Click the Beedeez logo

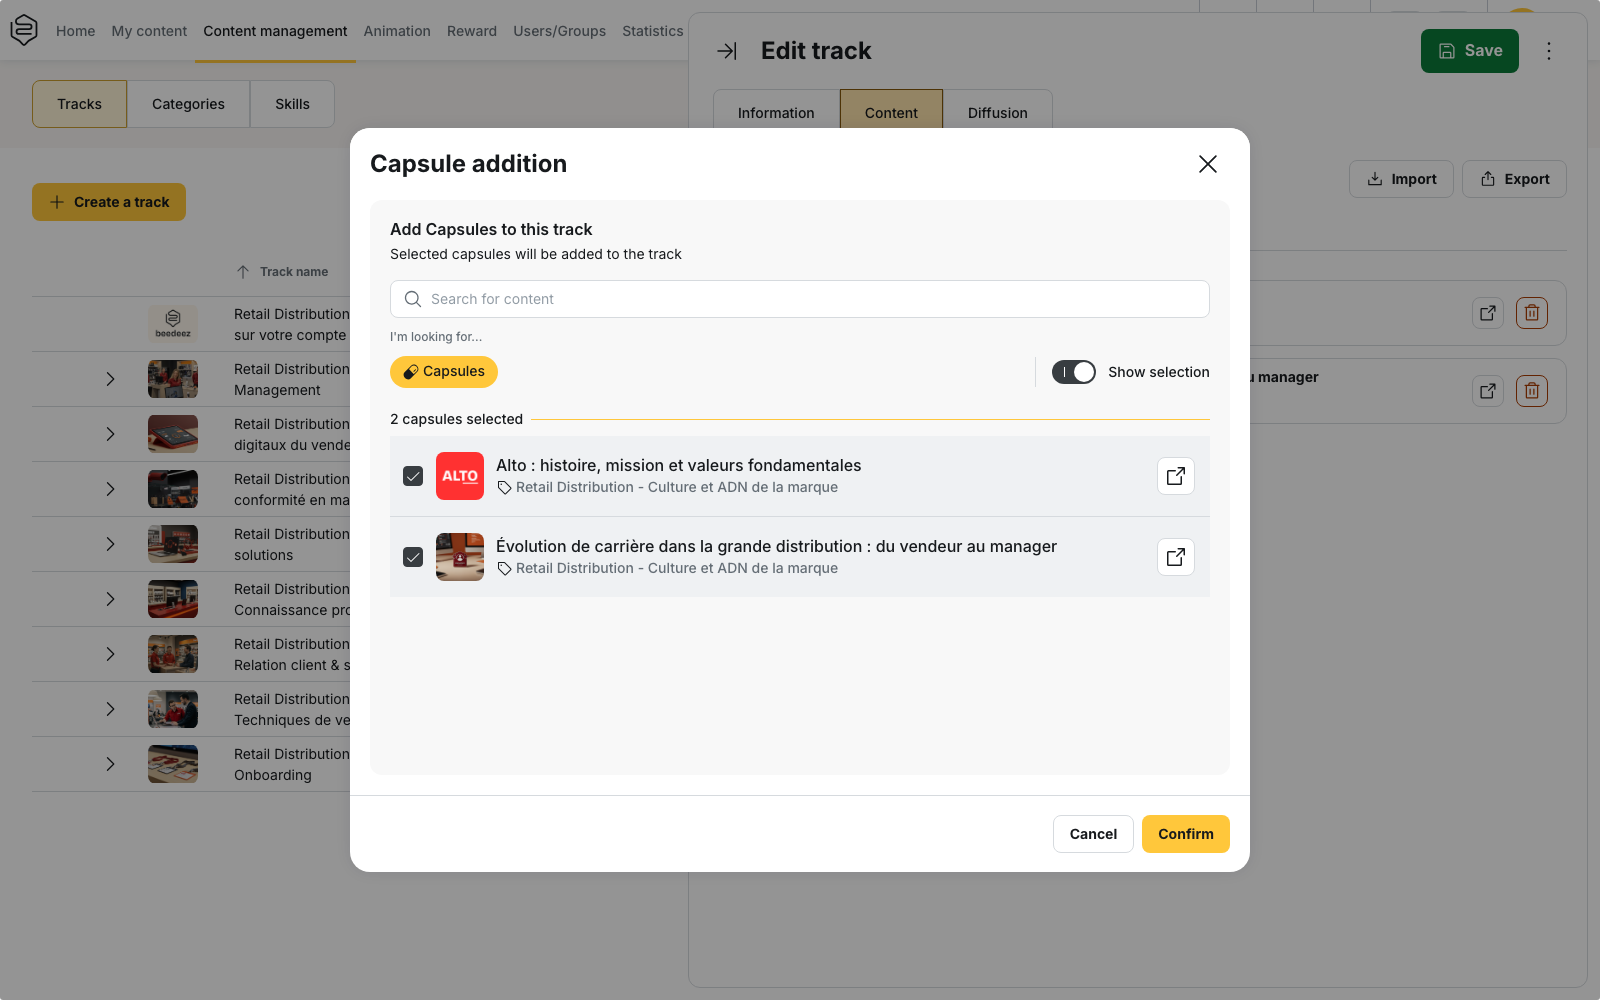coord(24,30)
